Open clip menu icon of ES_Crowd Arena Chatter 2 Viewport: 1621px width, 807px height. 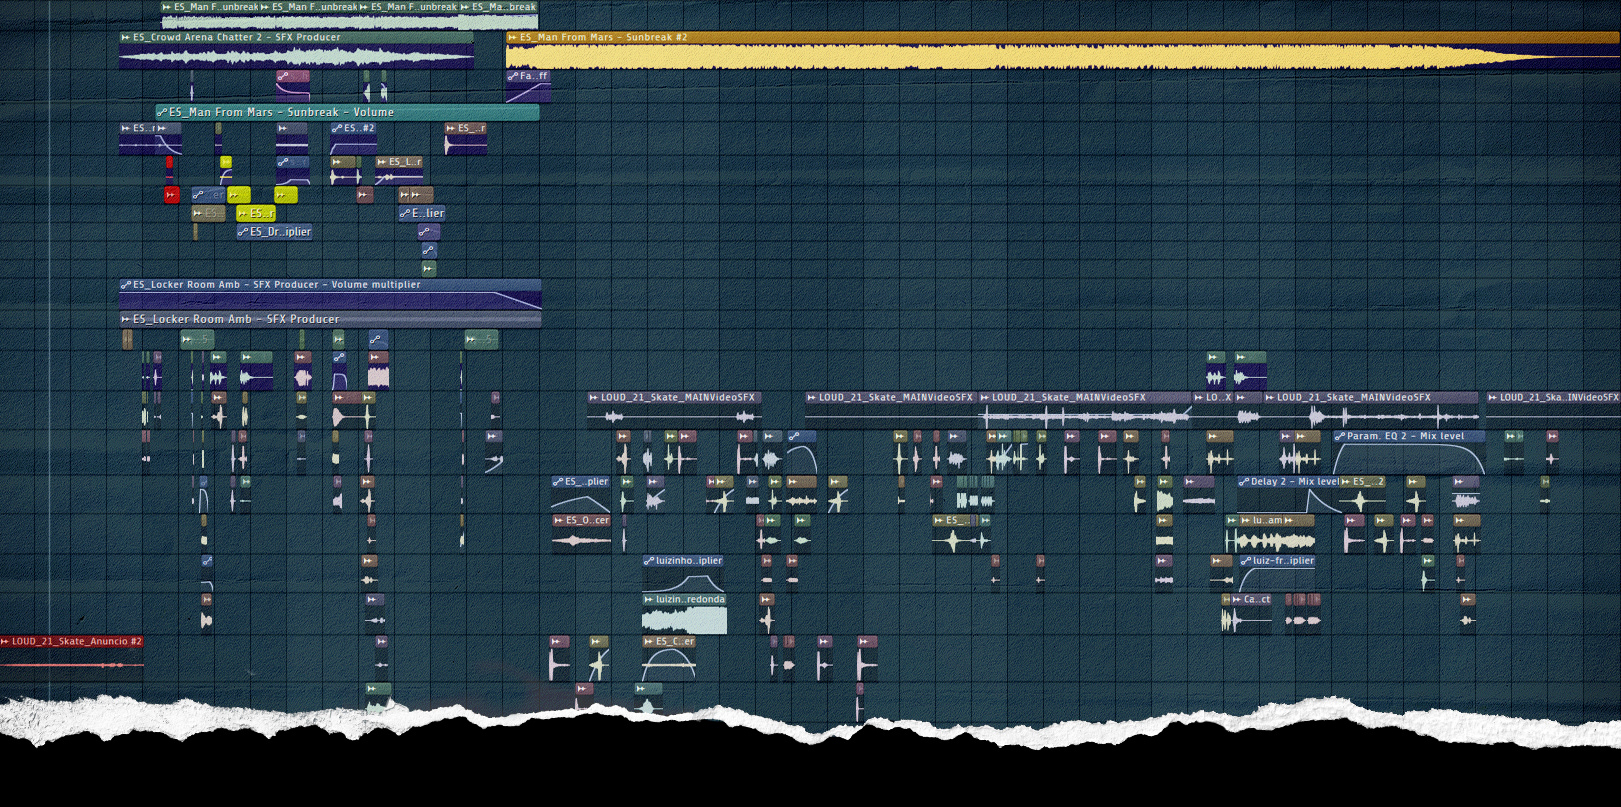[x=126, y=38]
